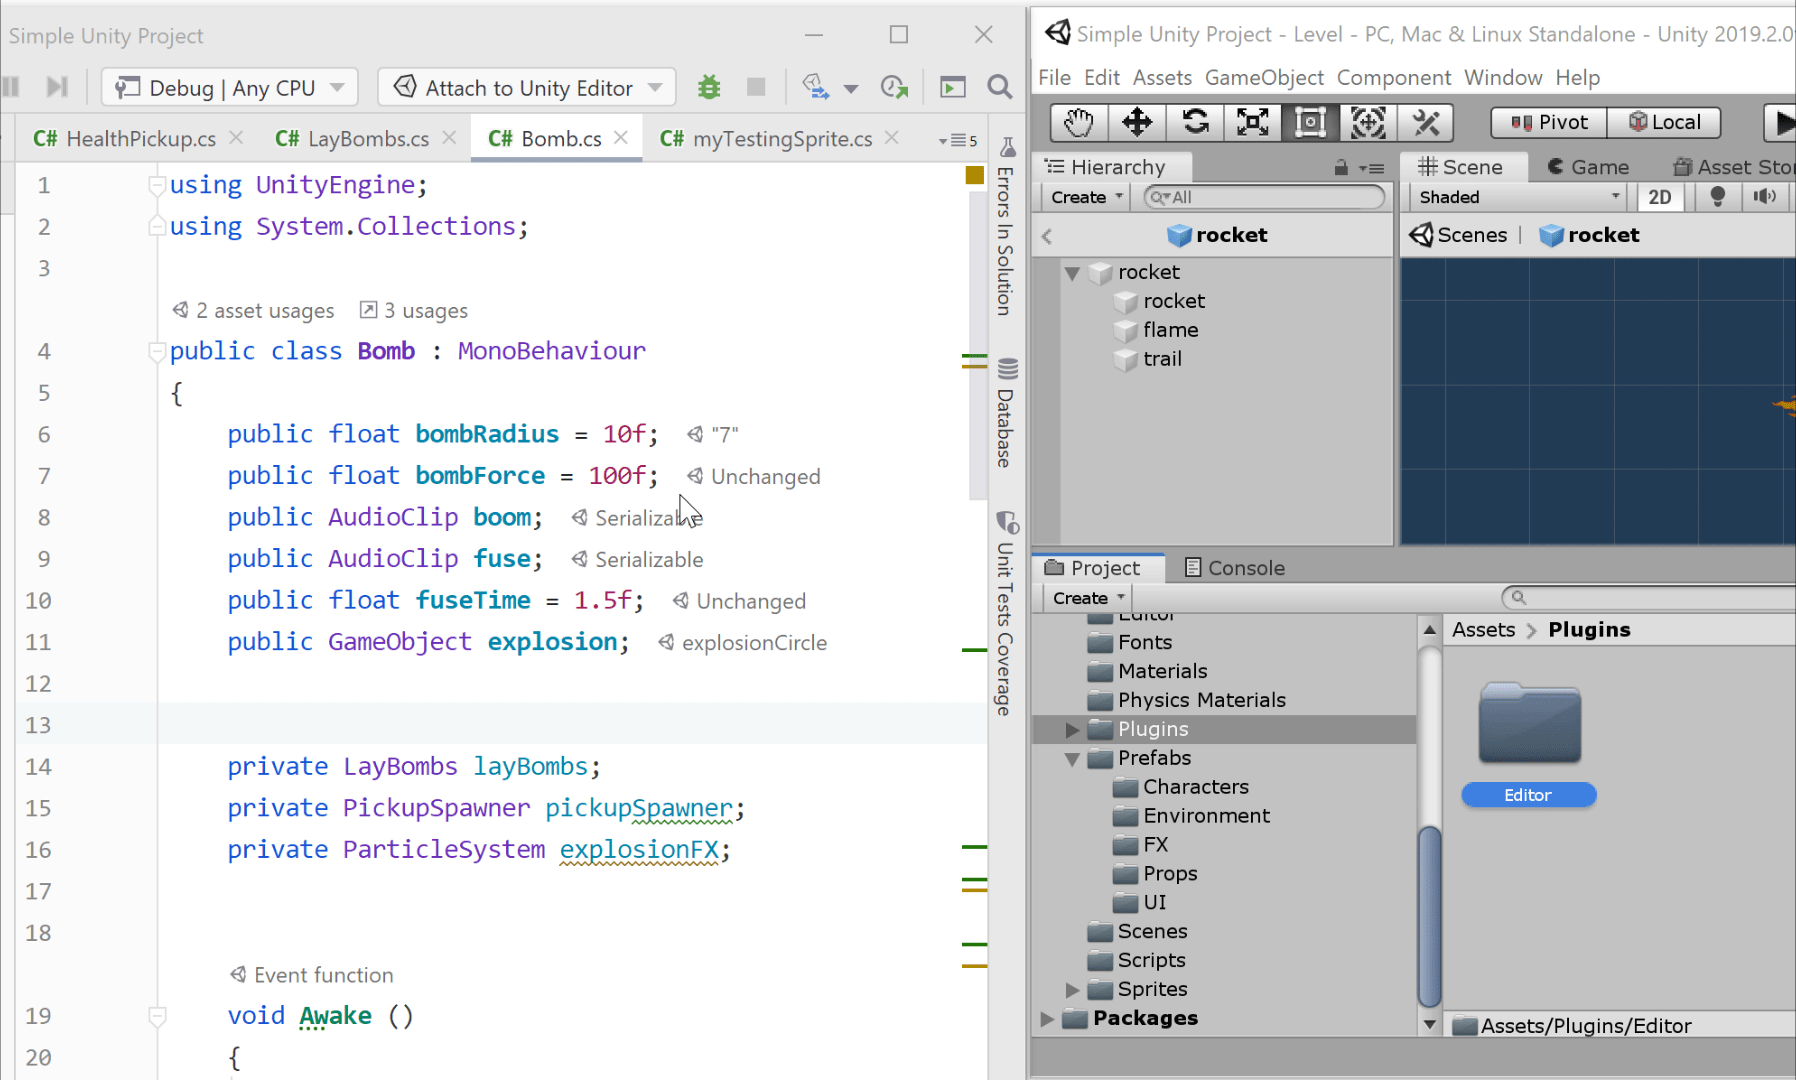Open the Debug | Any CPU configuration dropdown
Viewport: 1796px width, 1080px height.
[x=228, y=87]
